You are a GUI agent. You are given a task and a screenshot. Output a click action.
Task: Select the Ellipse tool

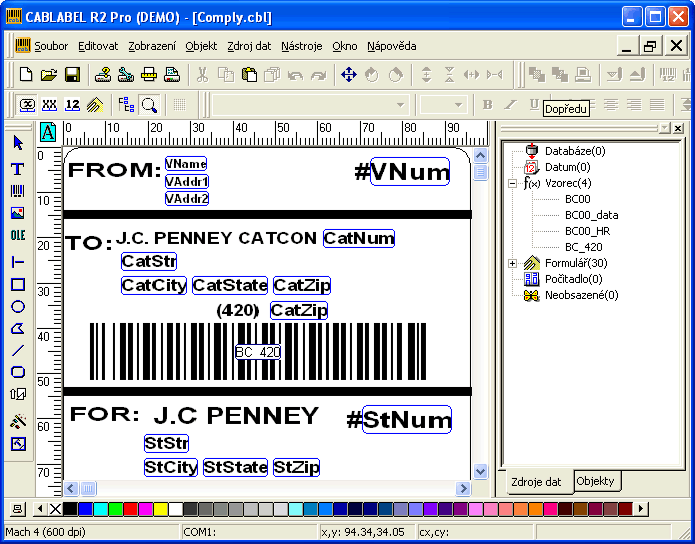point(18,306)
